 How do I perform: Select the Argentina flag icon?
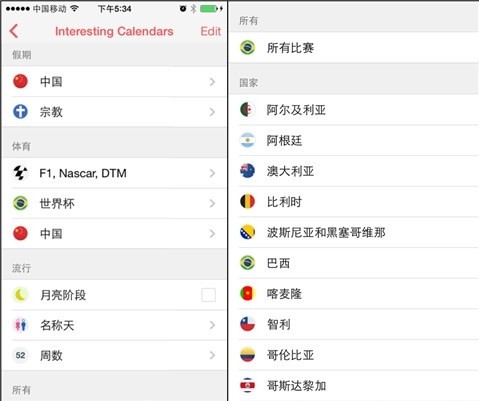tap(248, 140)
